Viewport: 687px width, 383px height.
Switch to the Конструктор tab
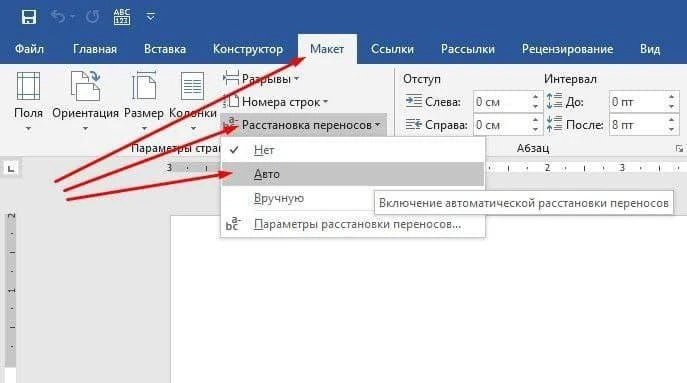[248, 49]
